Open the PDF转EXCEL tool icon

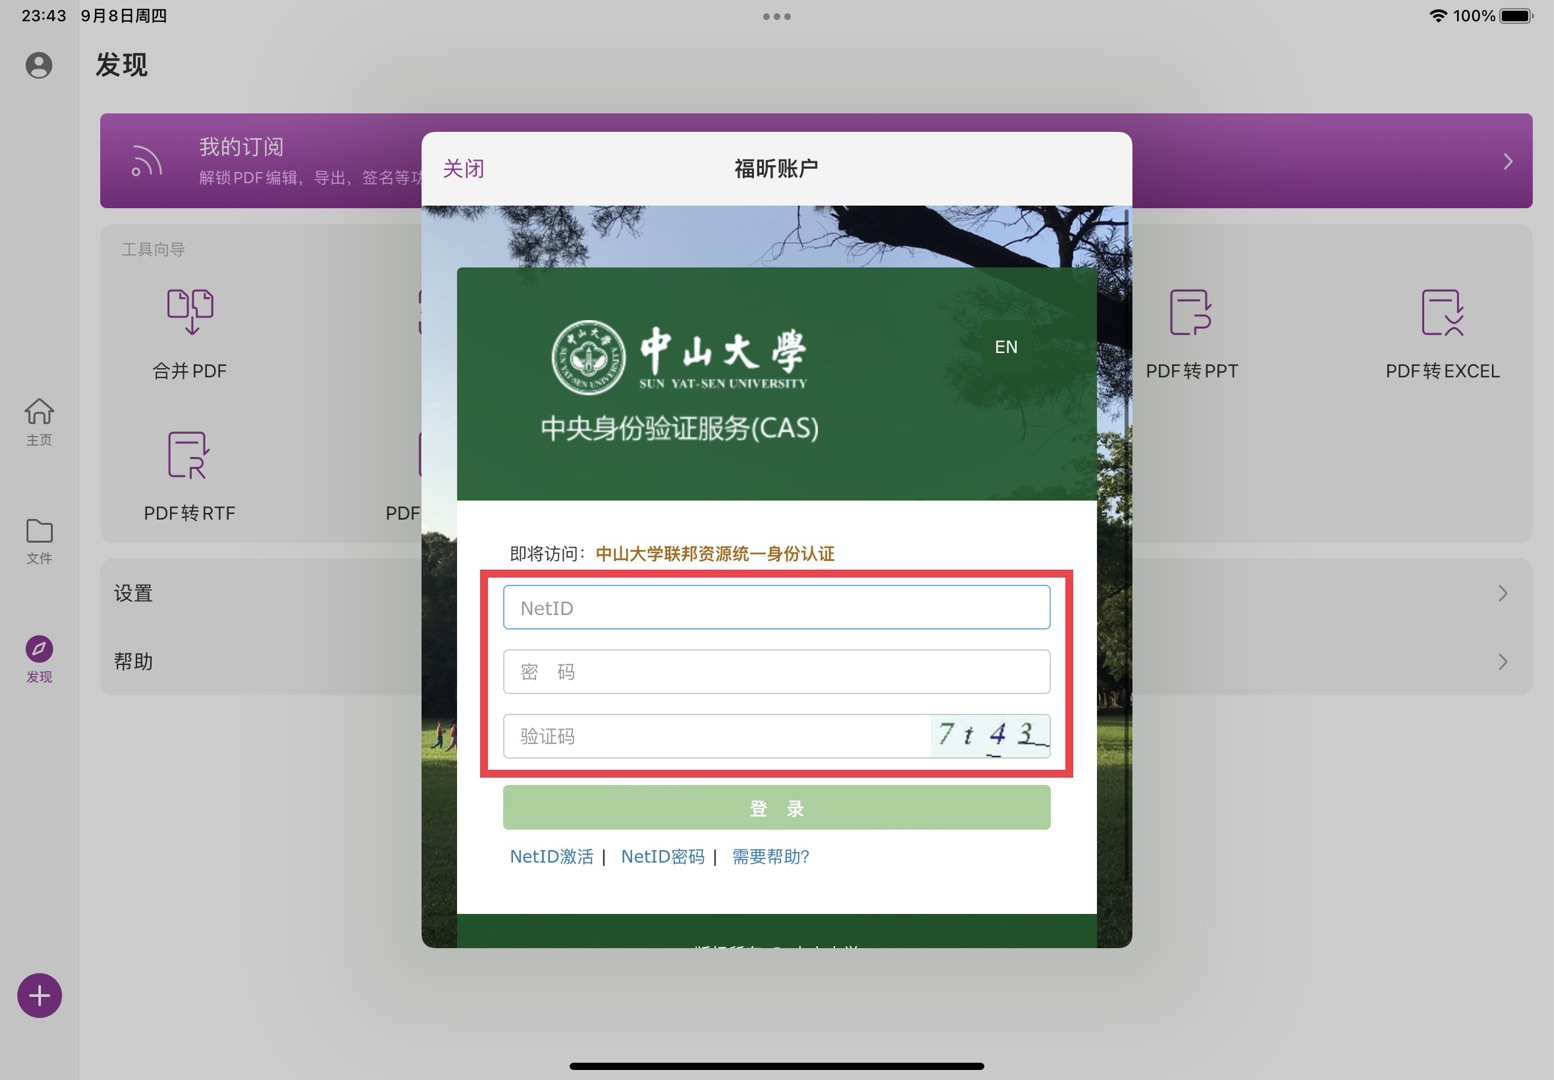tap(1442, 312)
